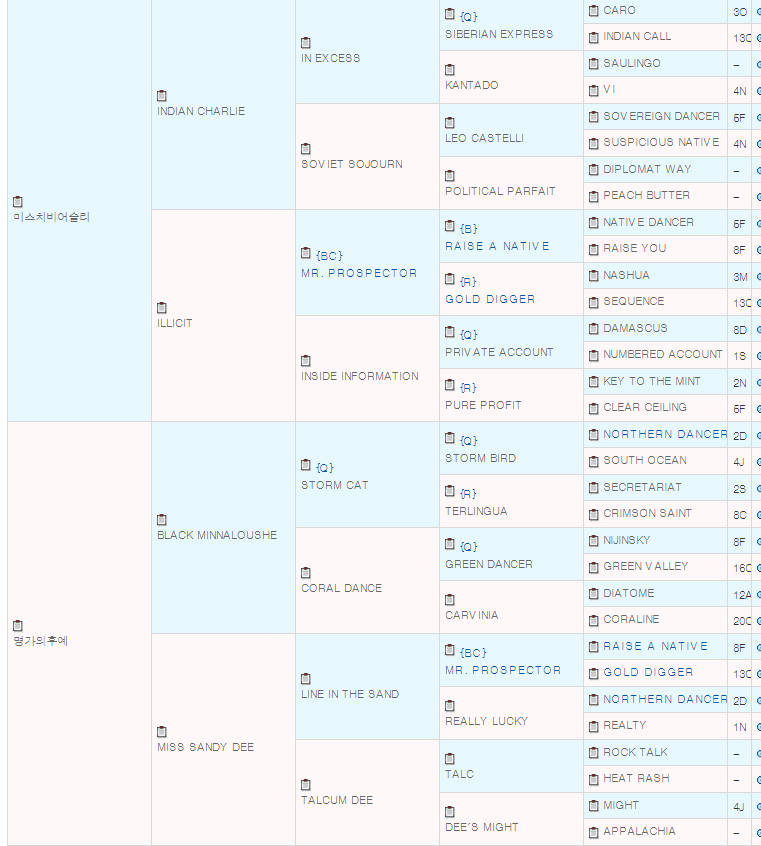The image size is (761, 846).
Task: Click the clipboard icon beside SECRETARIAT
Action: [x=593, y=487]
